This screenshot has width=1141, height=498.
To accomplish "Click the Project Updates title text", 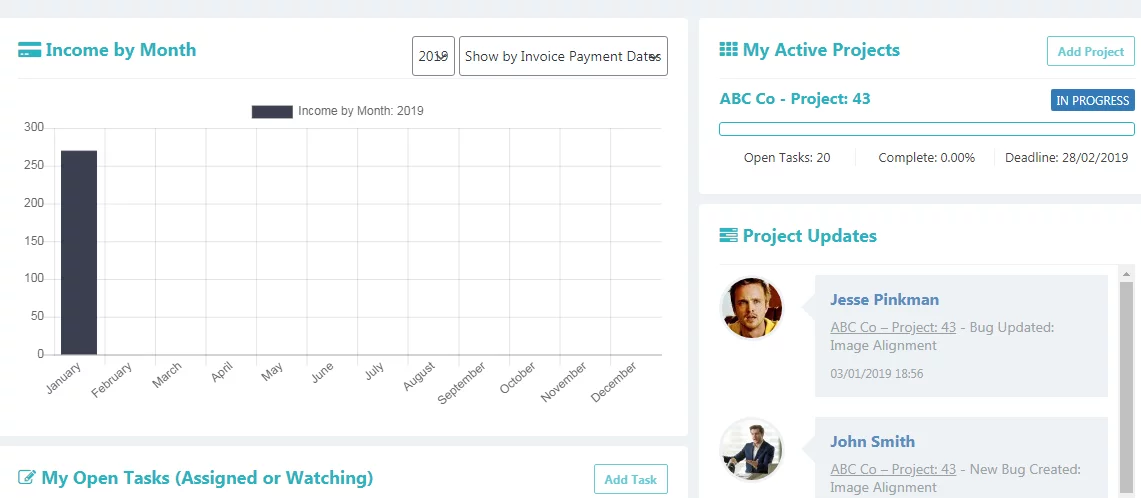I will pos(809,236).
